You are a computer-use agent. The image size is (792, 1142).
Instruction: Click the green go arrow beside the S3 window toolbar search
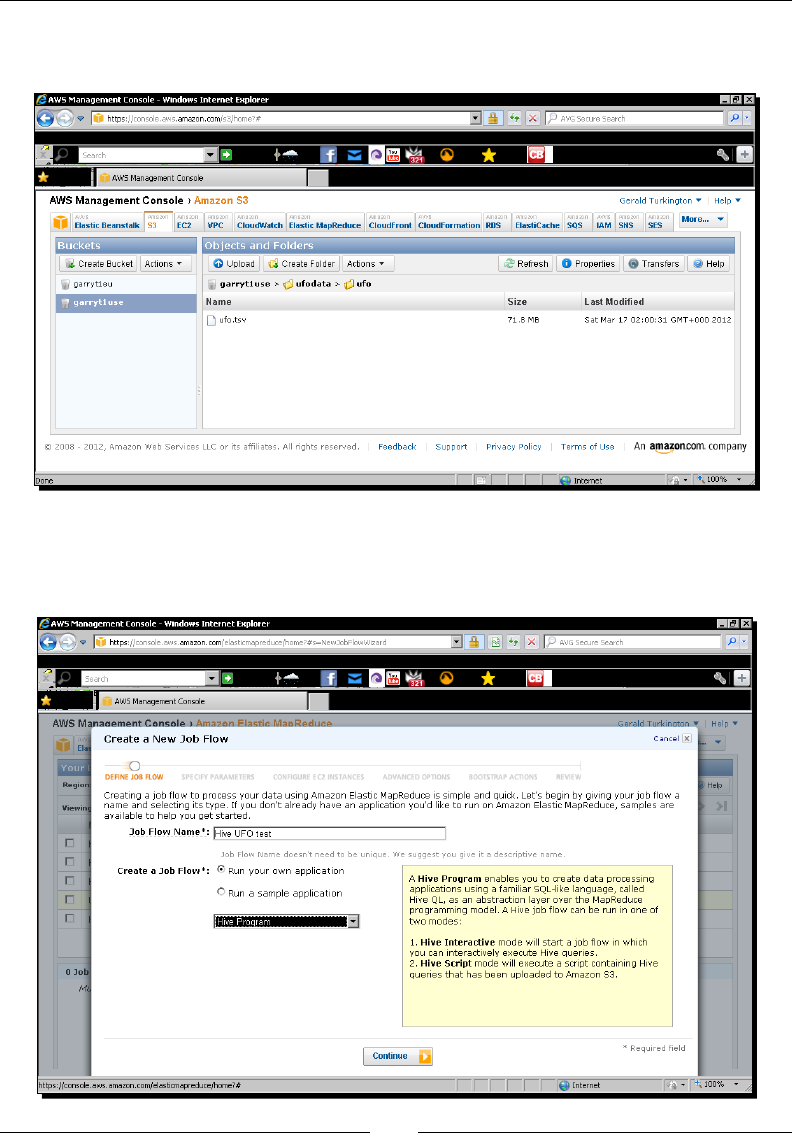[227, 154]
